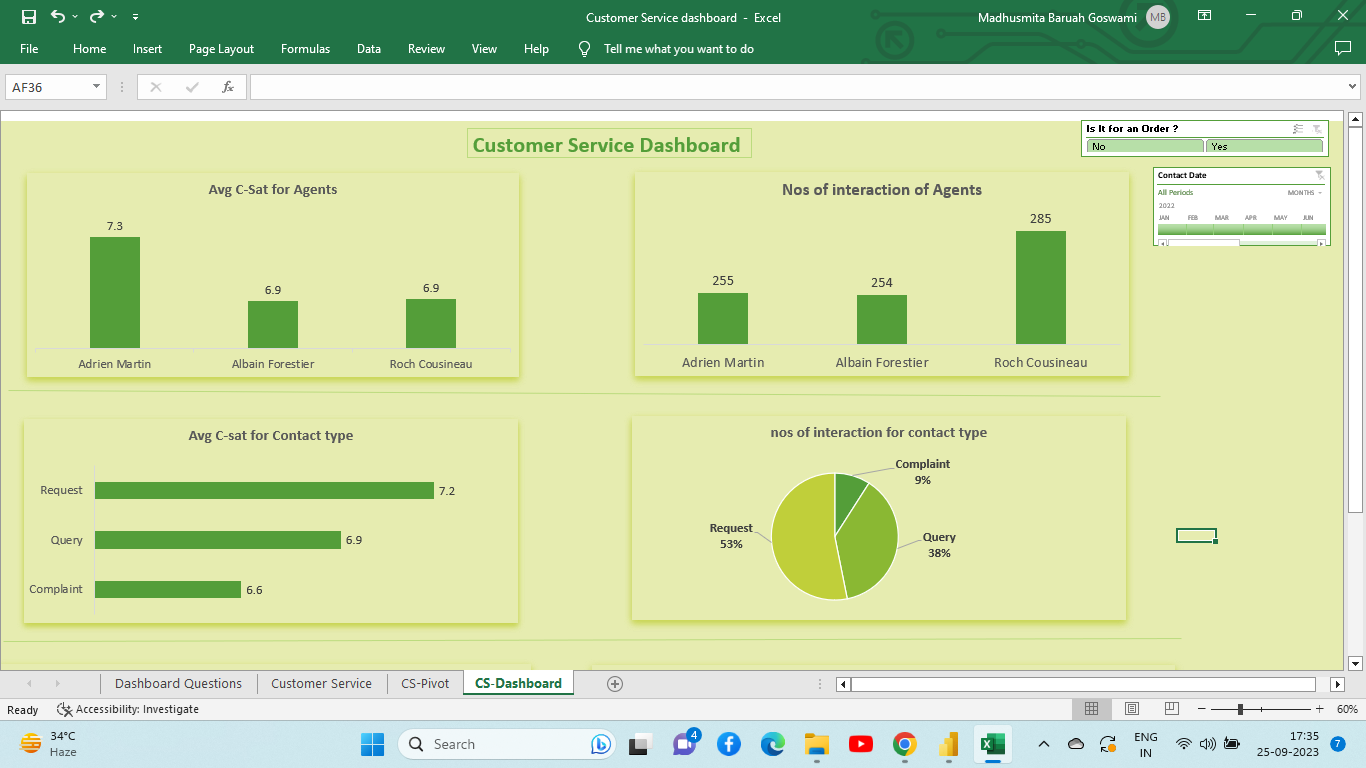Click the Undo icon
The width and height of the screenshot is (1366, 768).
click(x=57, y=17)
